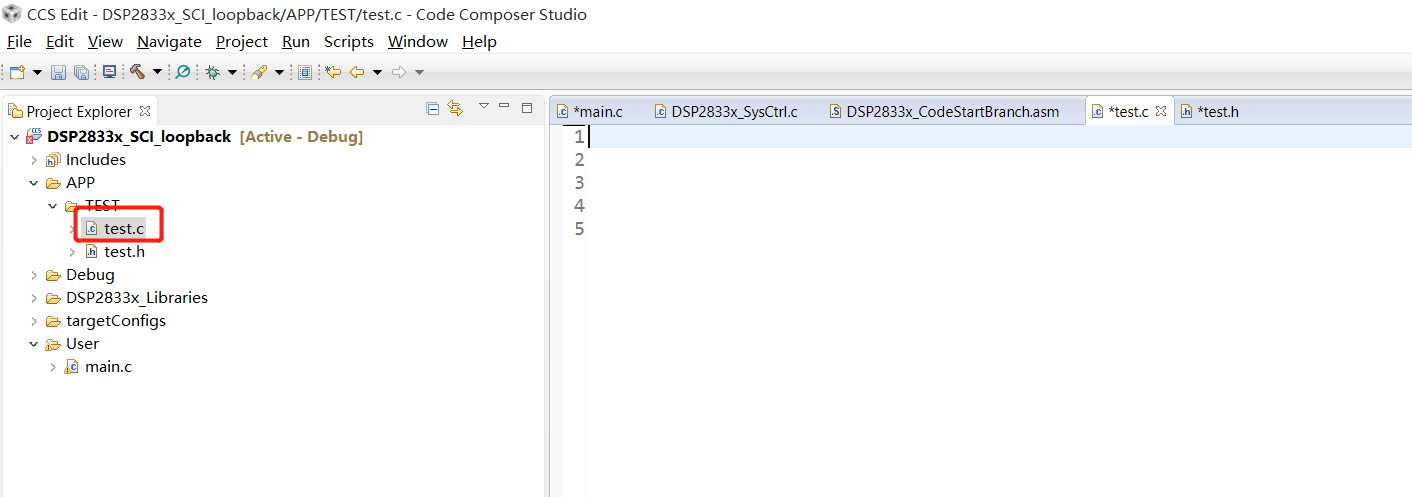Image resolution: width=1412 pixels, height=497 pixels.
Task: Collapse DSP2833x_SCI_loopback project node
Action: (14, 137)
